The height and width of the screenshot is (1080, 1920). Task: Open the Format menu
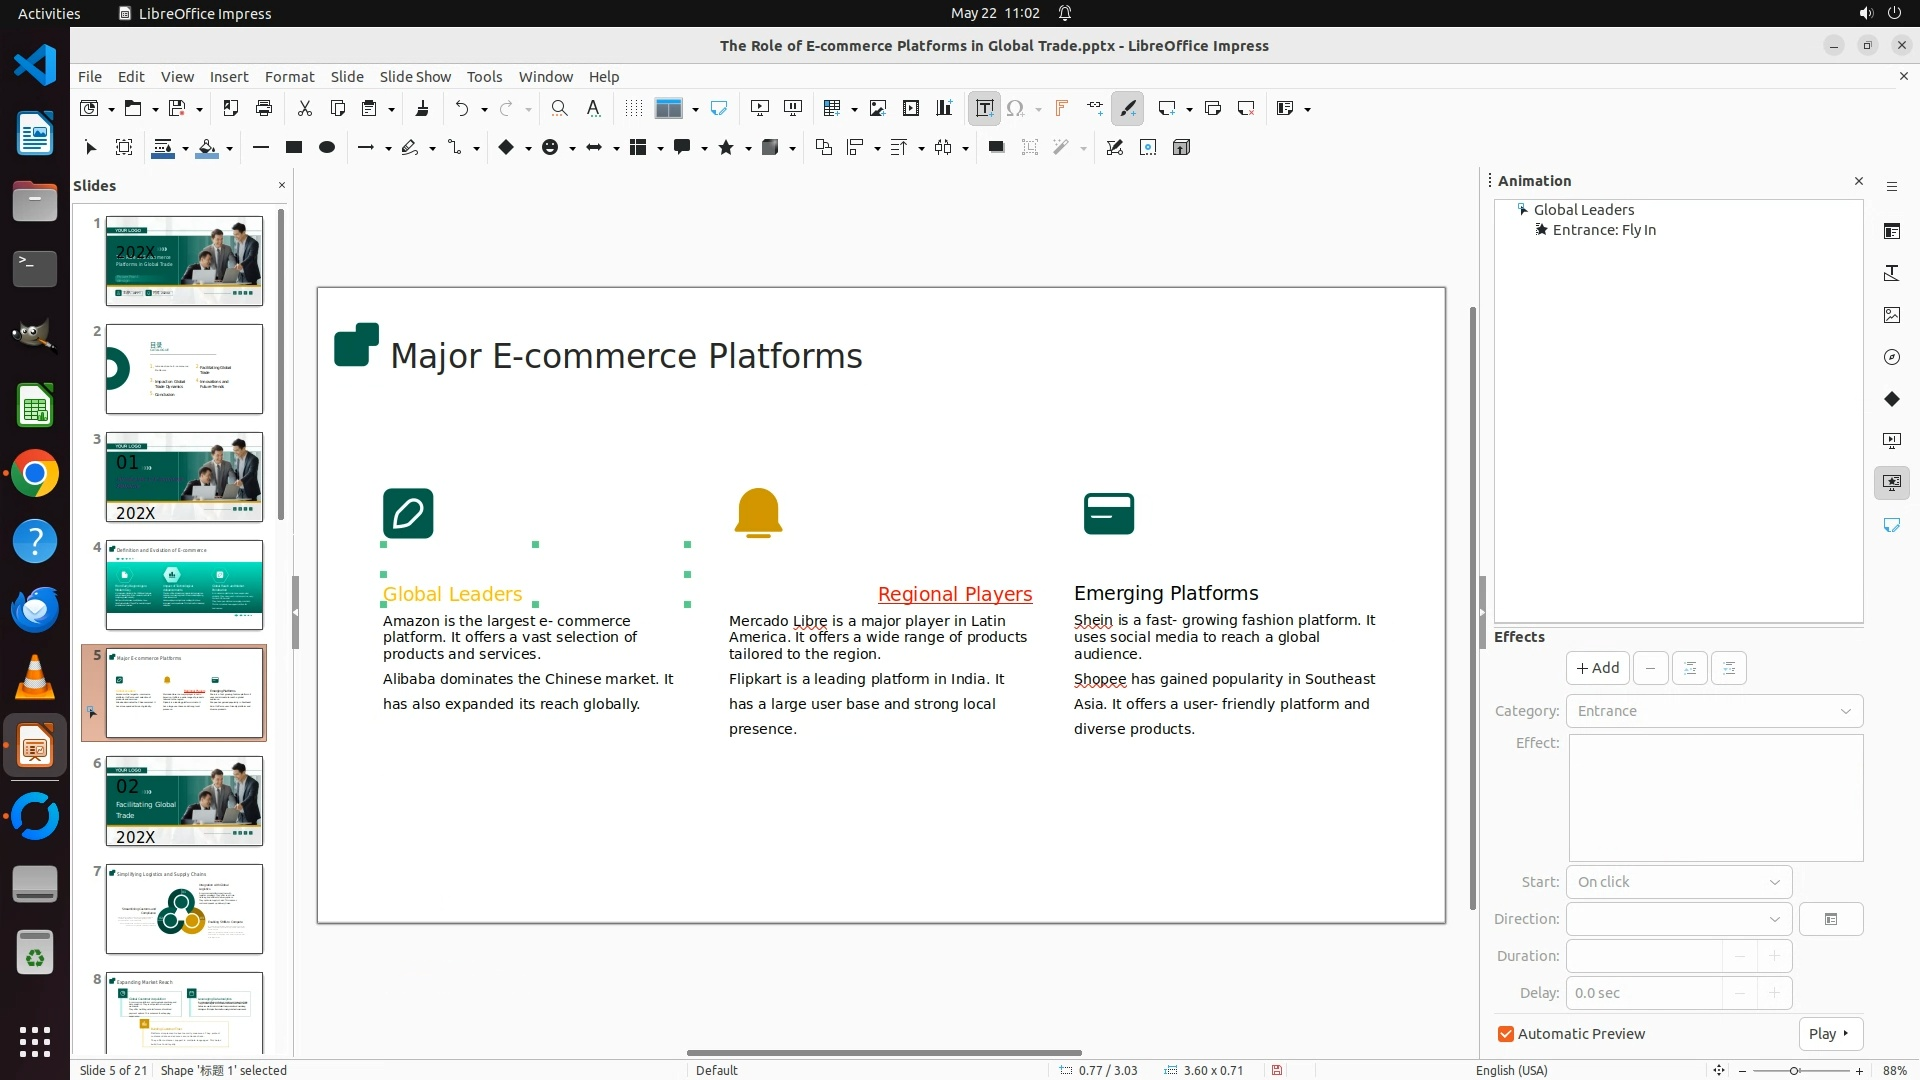[x=289, y=76]
